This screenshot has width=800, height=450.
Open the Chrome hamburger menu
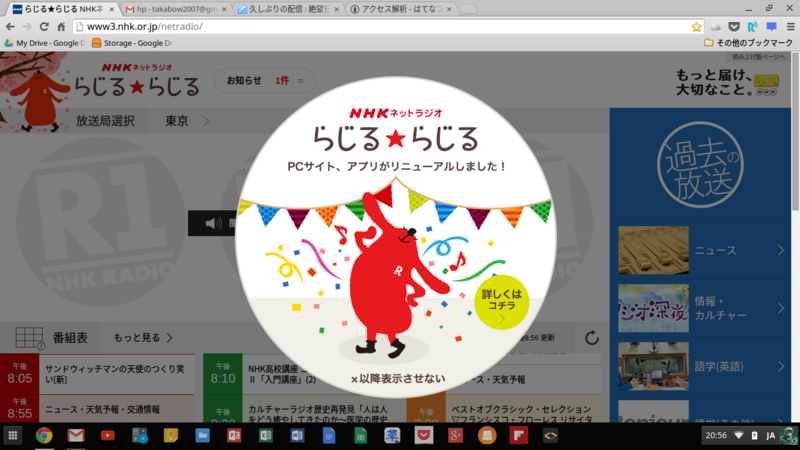point(790,27)
